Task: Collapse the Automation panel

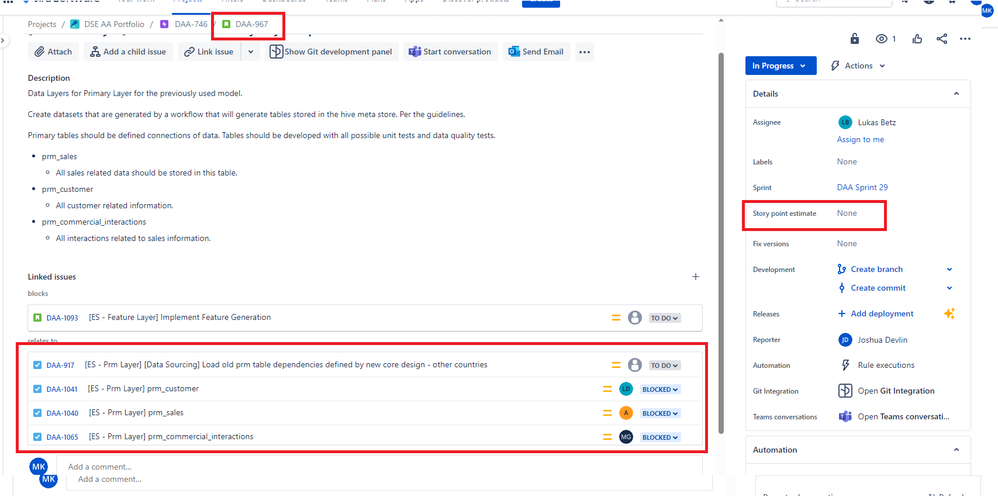Action: point(956,450)
